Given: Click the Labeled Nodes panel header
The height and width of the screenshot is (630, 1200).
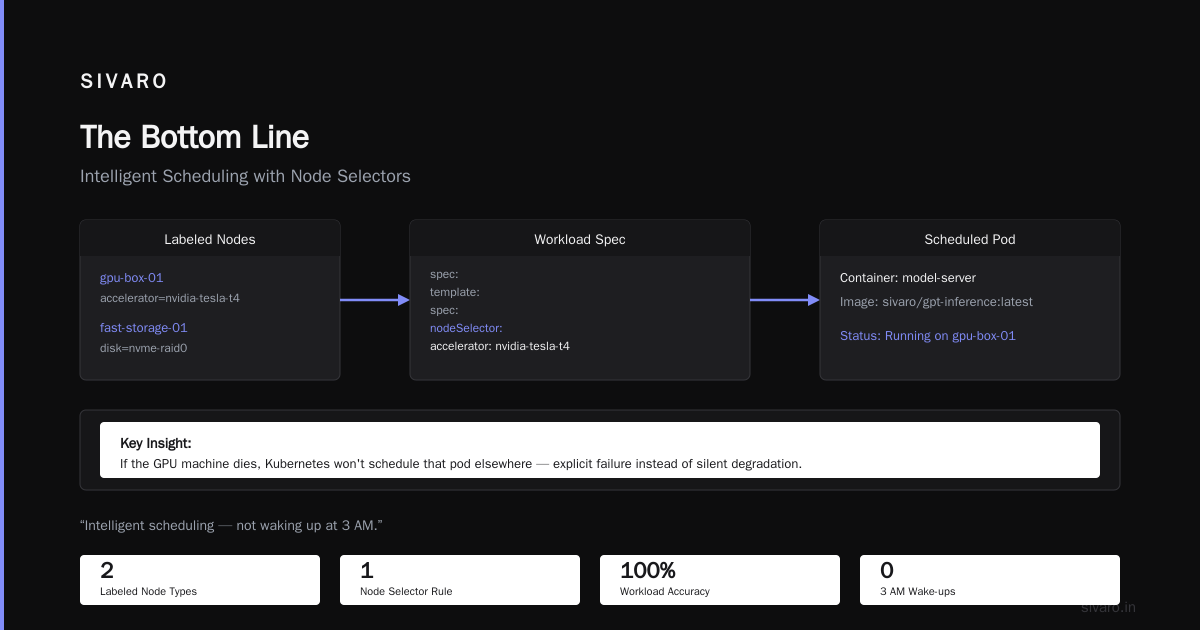Looking at the screenshot, I should (x=210, y=239).
